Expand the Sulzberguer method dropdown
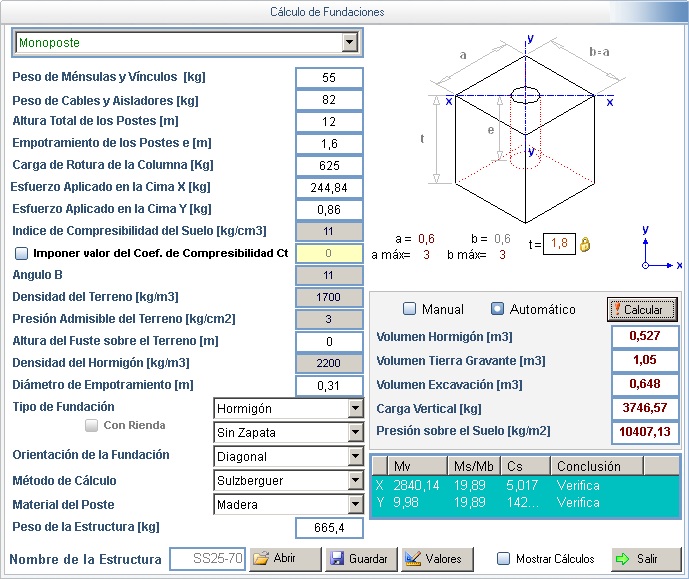 pyautogui.click(x=355, y=481)
